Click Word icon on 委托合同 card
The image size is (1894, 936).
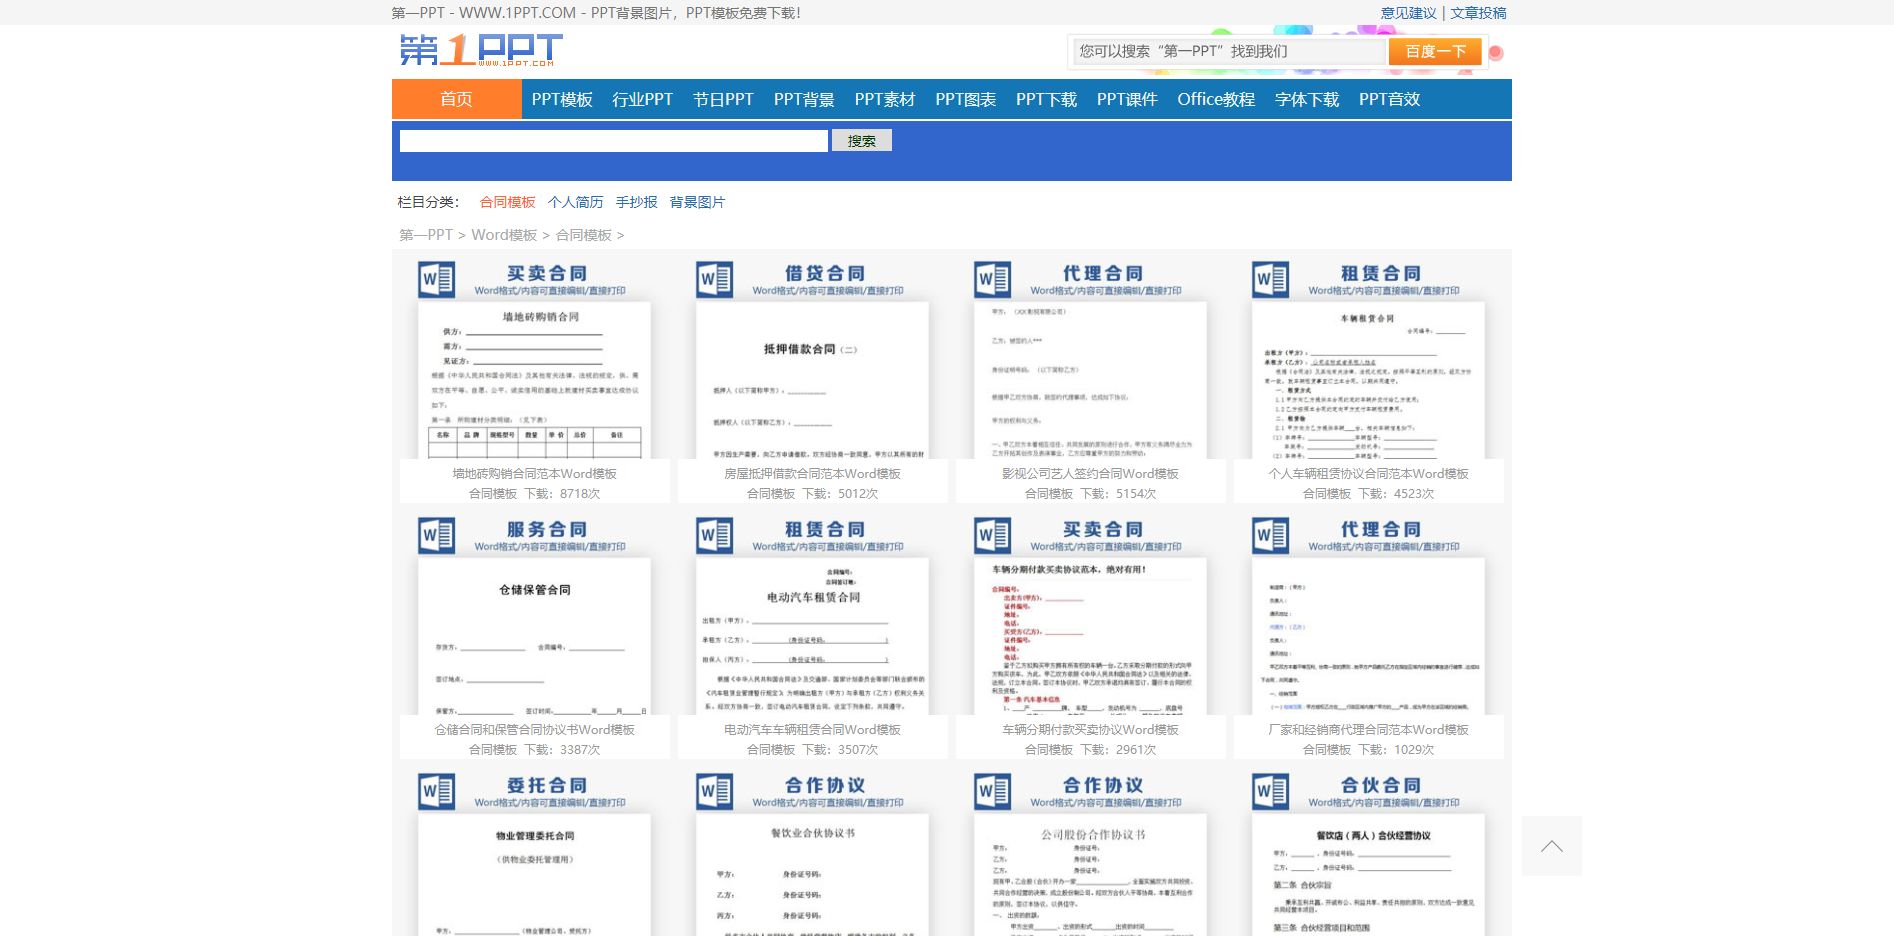(436, 791)
